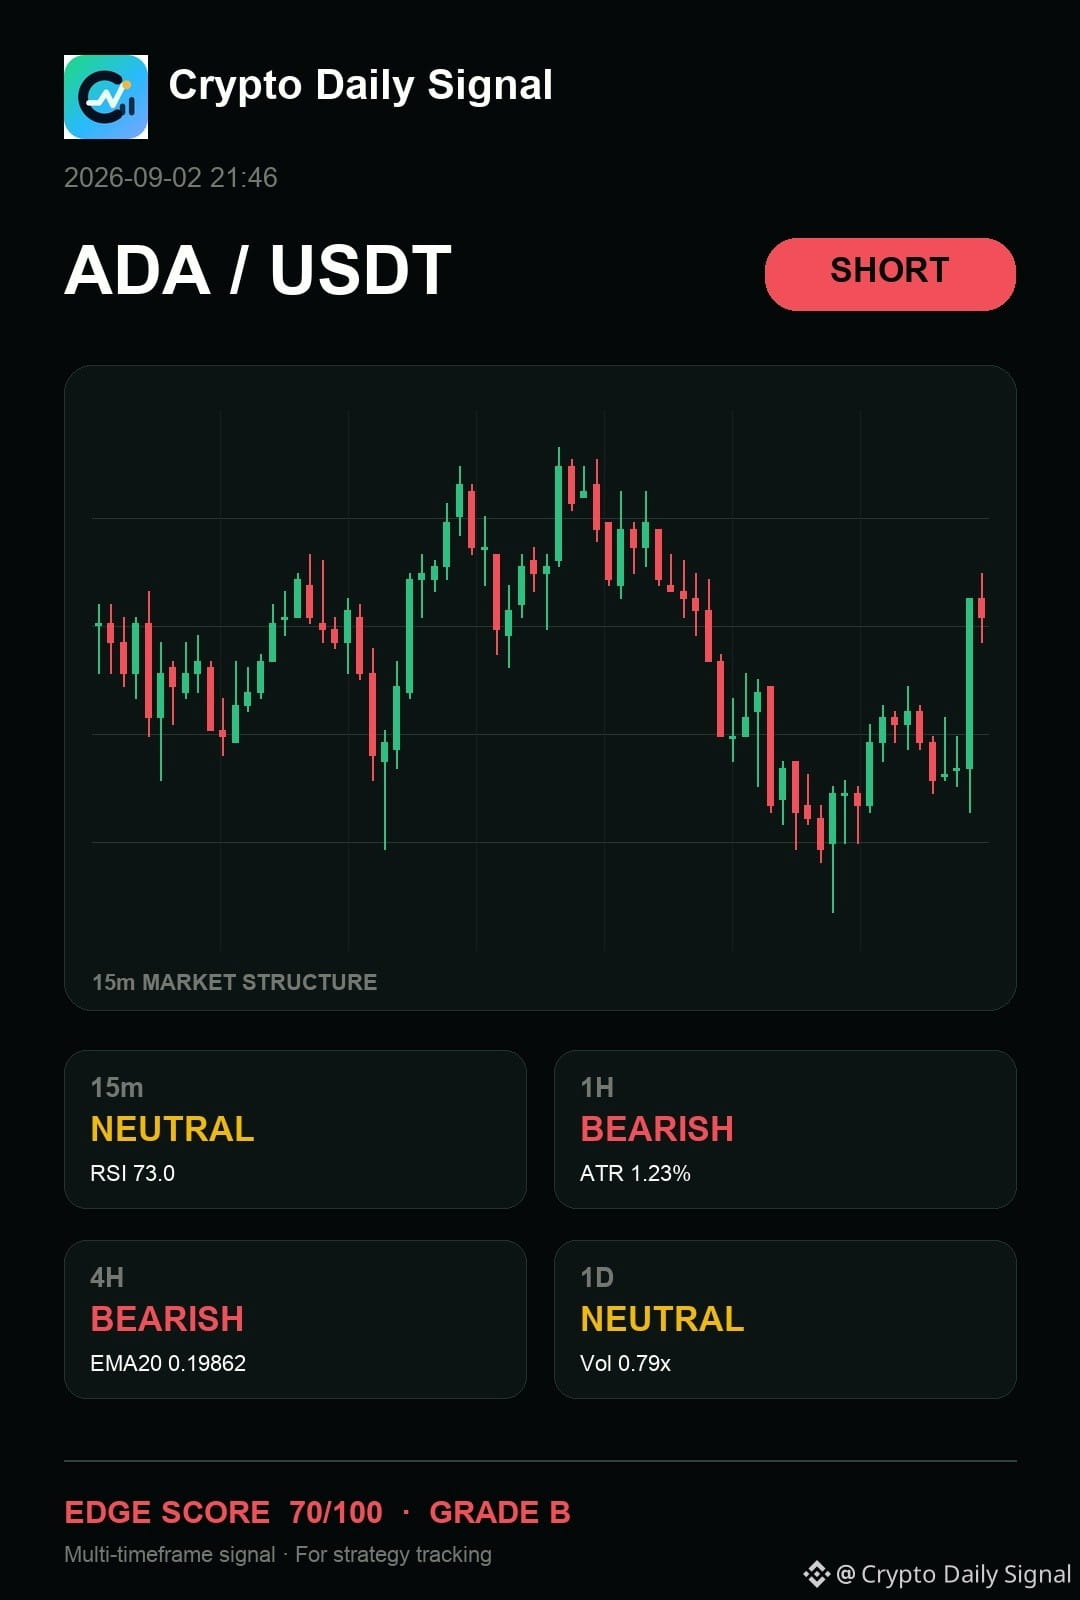Click the @ Crypto Daily Signal watermark
Screen dimensions: 1080x1600
click(x=954, y=1574)
